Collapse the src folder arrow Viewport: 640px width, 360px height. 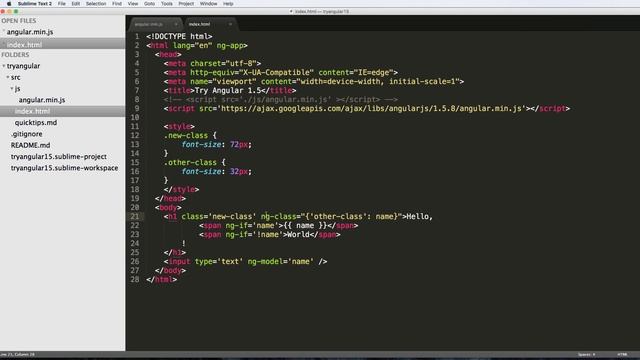point(8,77)
